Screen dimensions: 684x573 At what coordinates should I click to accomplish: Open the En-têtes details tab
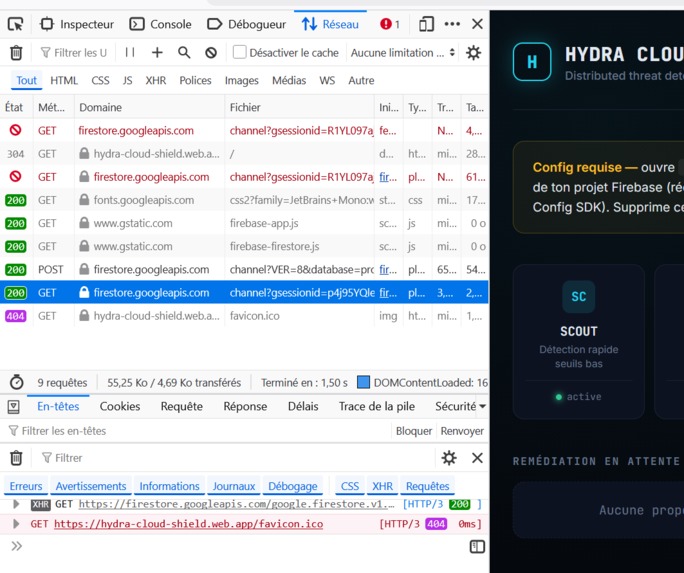point(58,406)
